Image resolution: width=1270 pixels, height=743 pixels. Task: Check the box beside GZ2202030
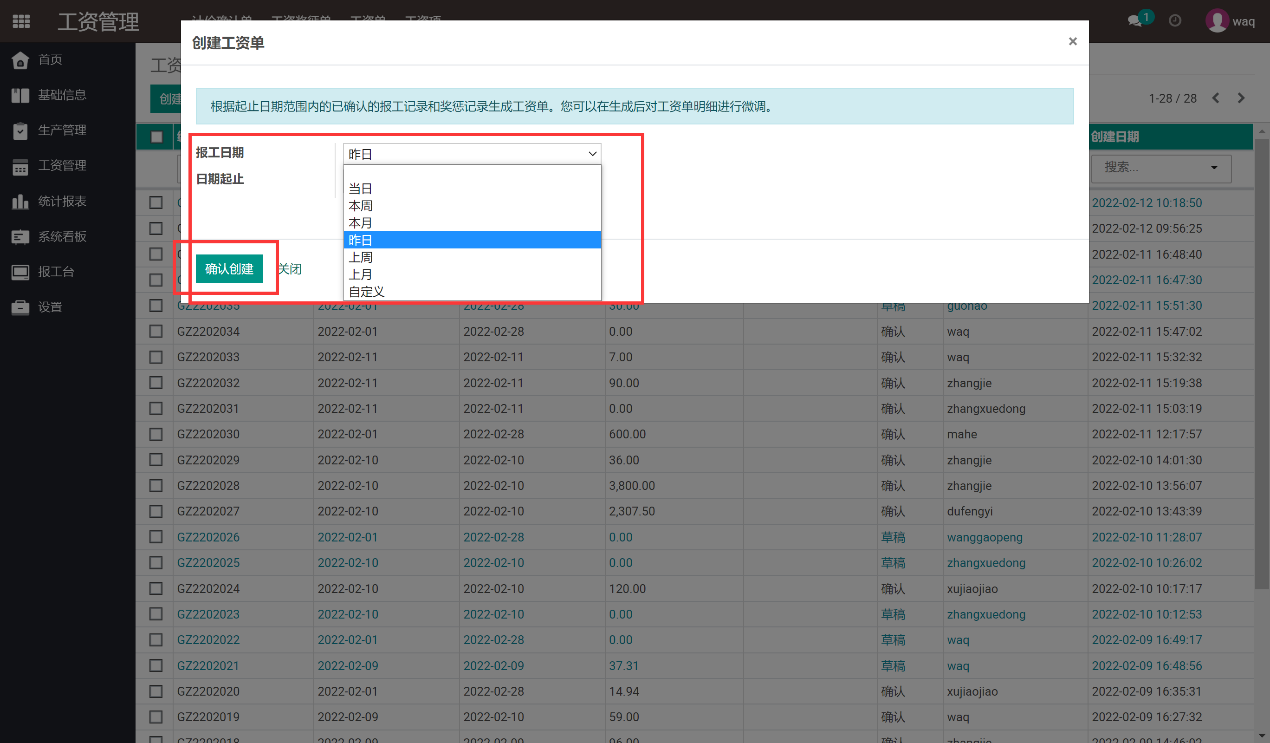pos(156,434)
